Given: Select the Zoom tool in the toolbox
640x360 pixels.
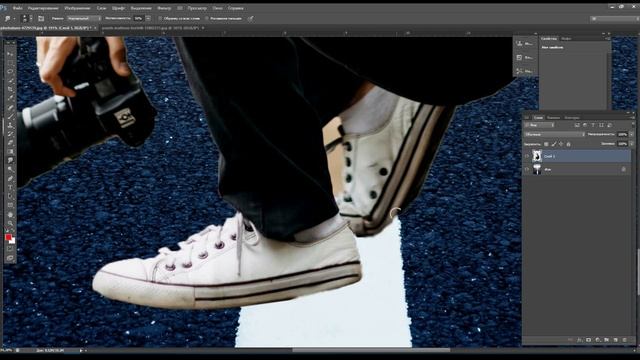Looking at the screenshot, I should coord(10,223).
